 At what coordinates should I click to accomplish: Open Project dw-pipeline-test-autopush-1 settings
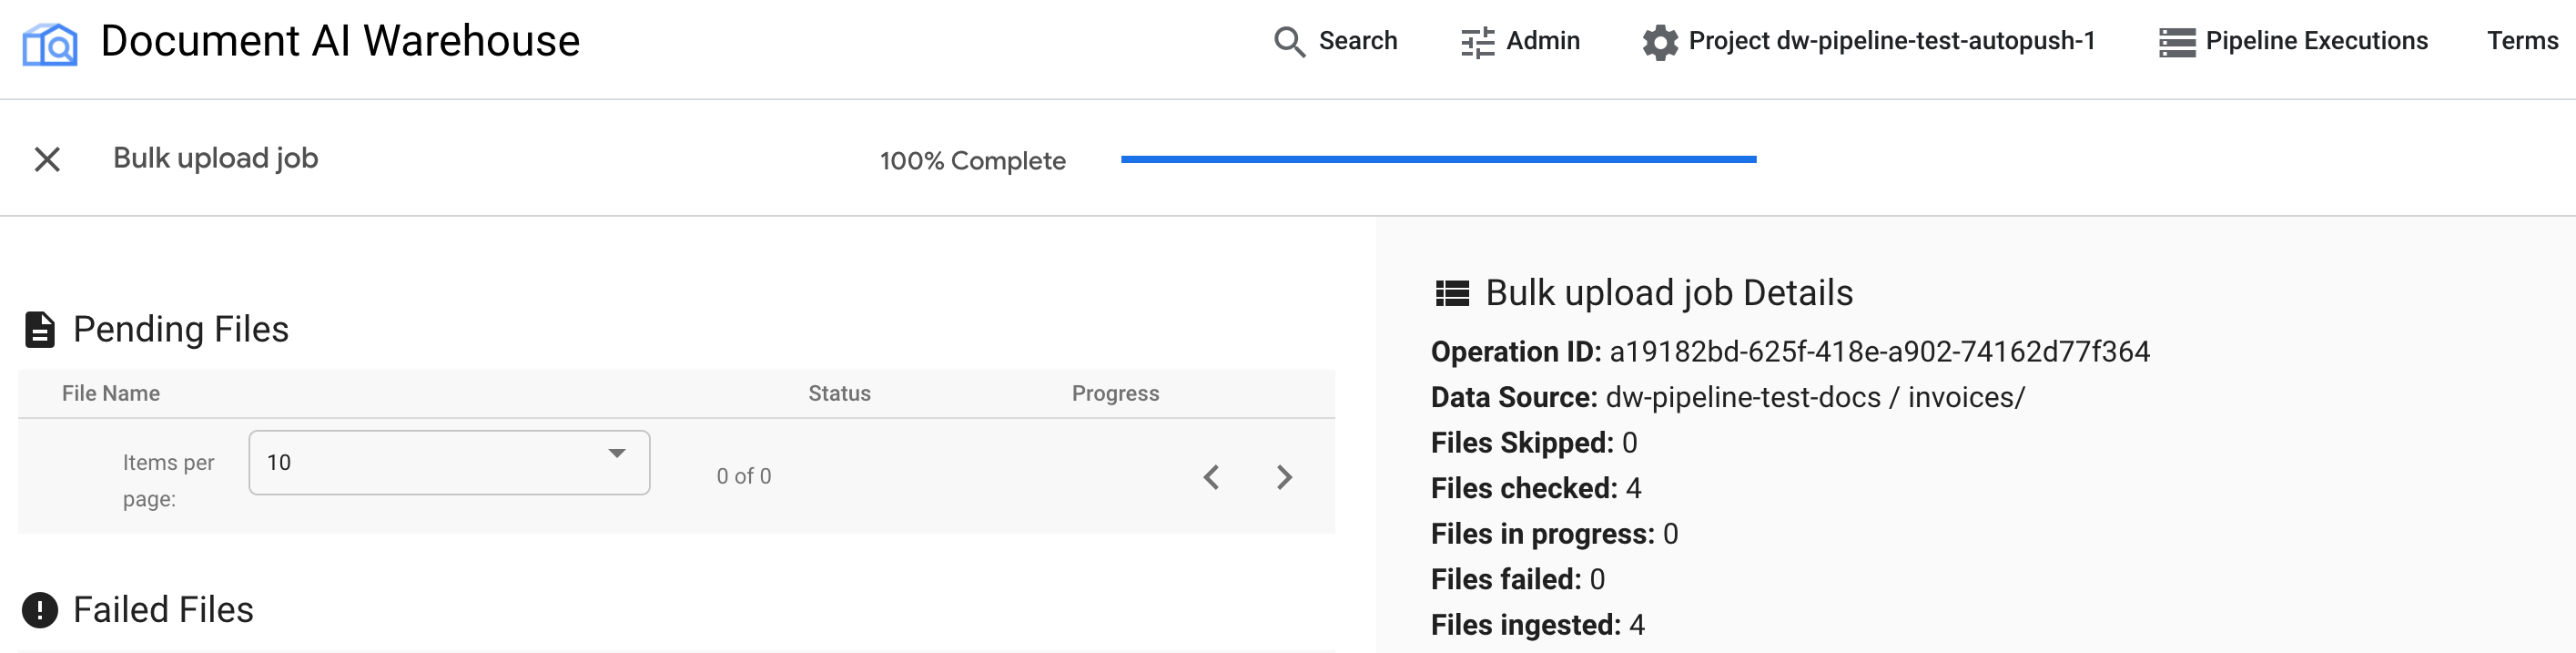(1890, 41)
